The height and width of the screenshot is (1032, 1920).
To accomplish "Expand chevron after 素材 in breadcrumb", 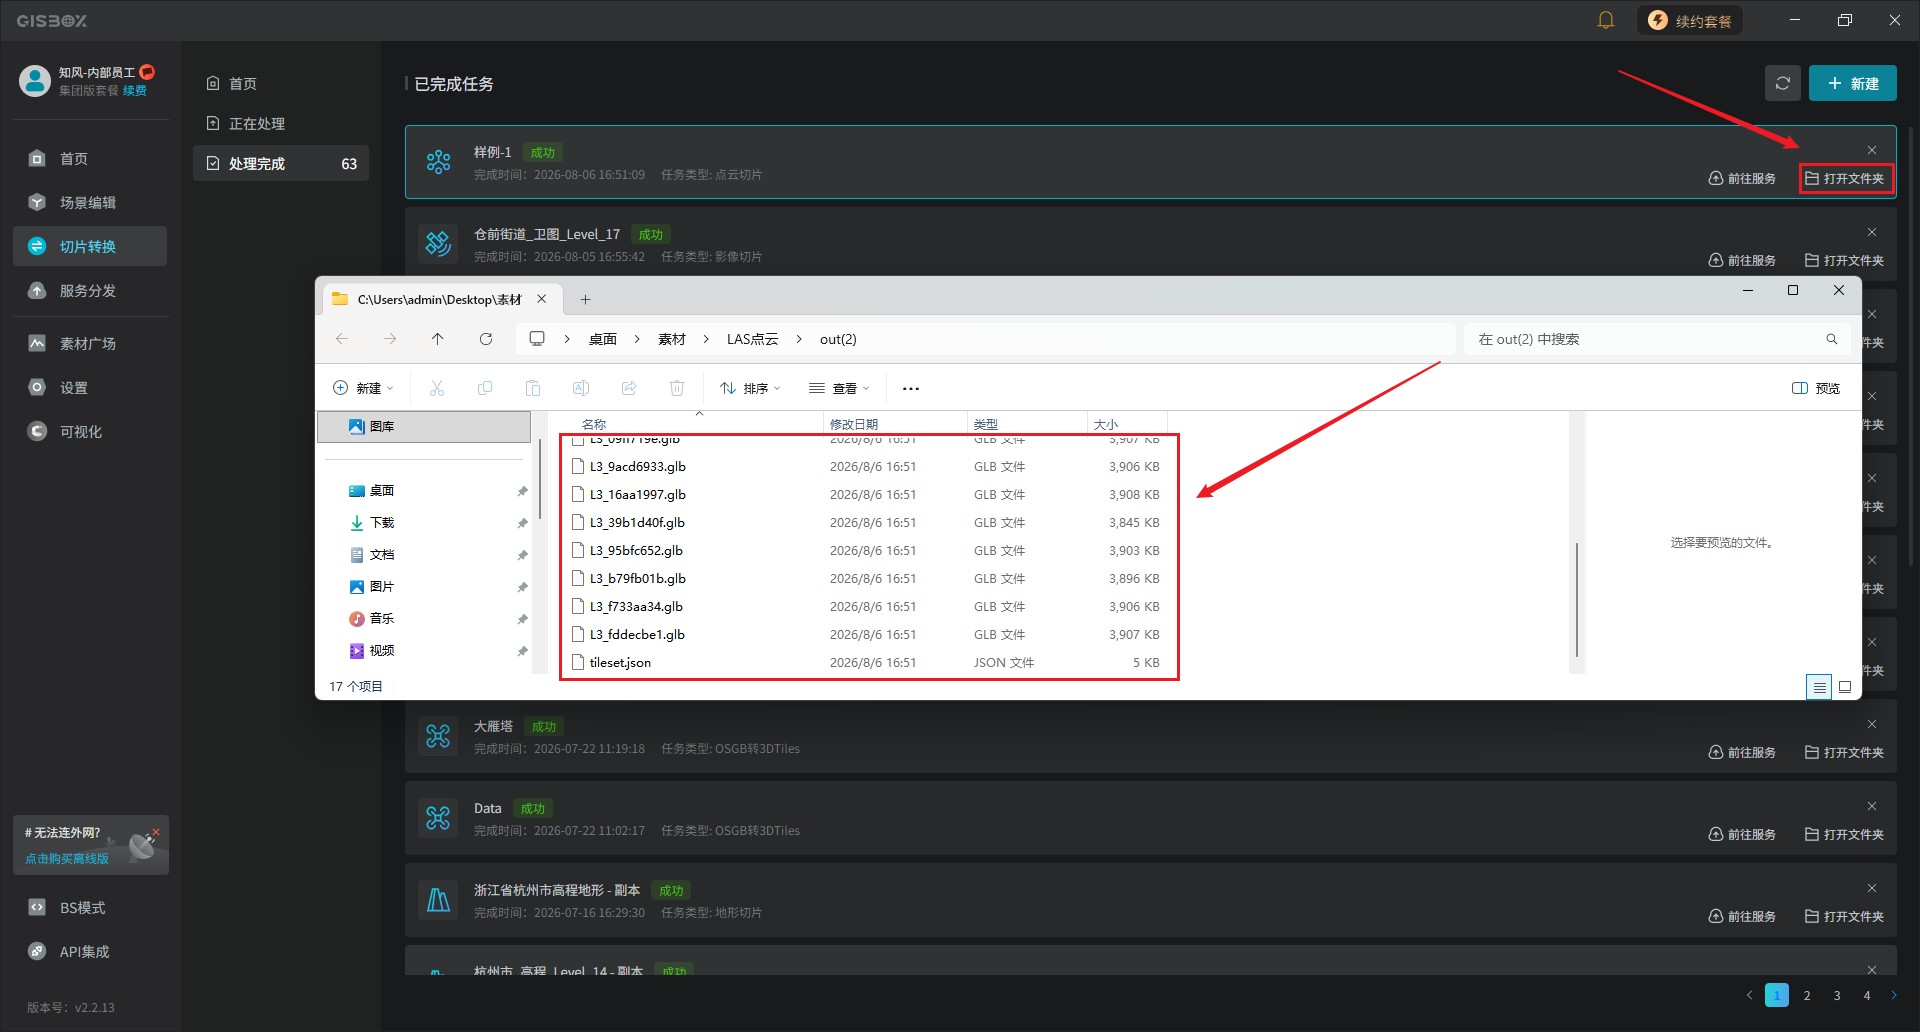I will (706, 339).
